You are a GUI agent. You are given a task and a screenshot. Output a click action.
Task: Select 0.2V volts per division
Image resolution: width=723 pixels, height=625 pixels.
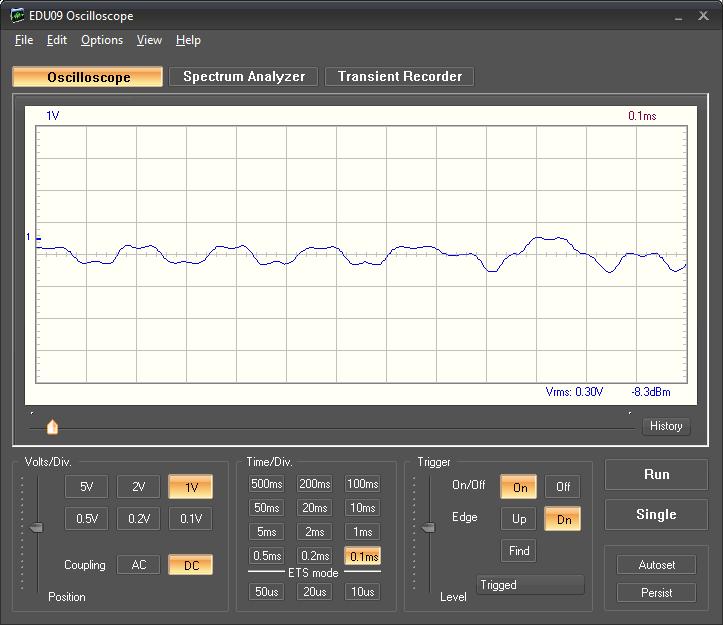[x=138, y=519]
